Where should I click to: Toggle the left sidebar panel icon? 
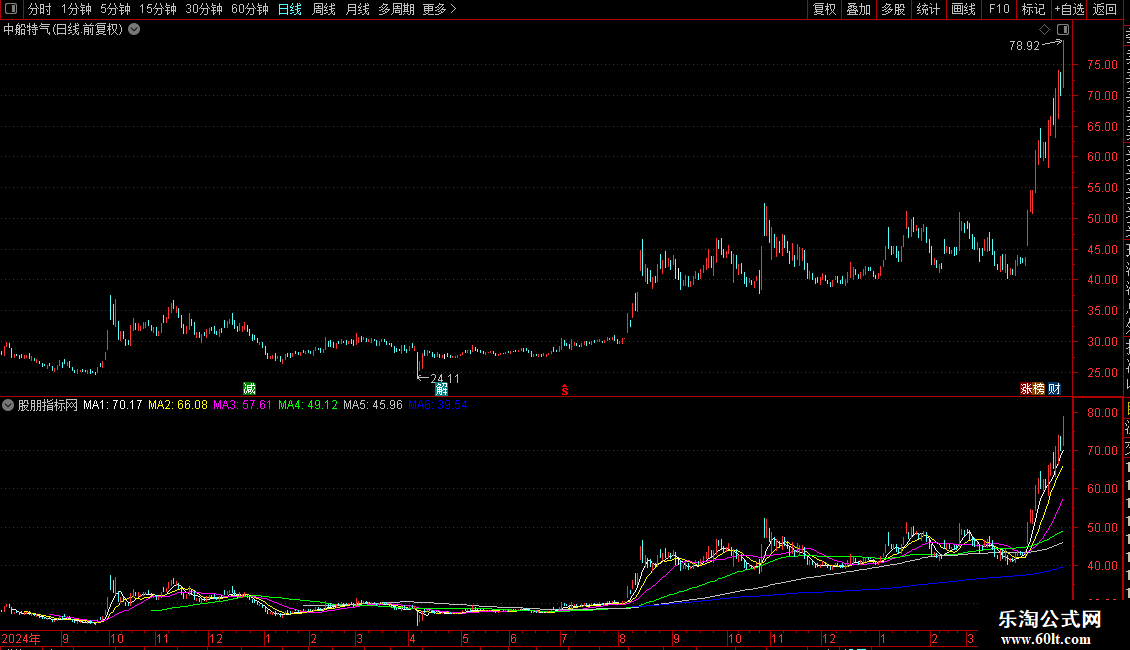(11, 9)
